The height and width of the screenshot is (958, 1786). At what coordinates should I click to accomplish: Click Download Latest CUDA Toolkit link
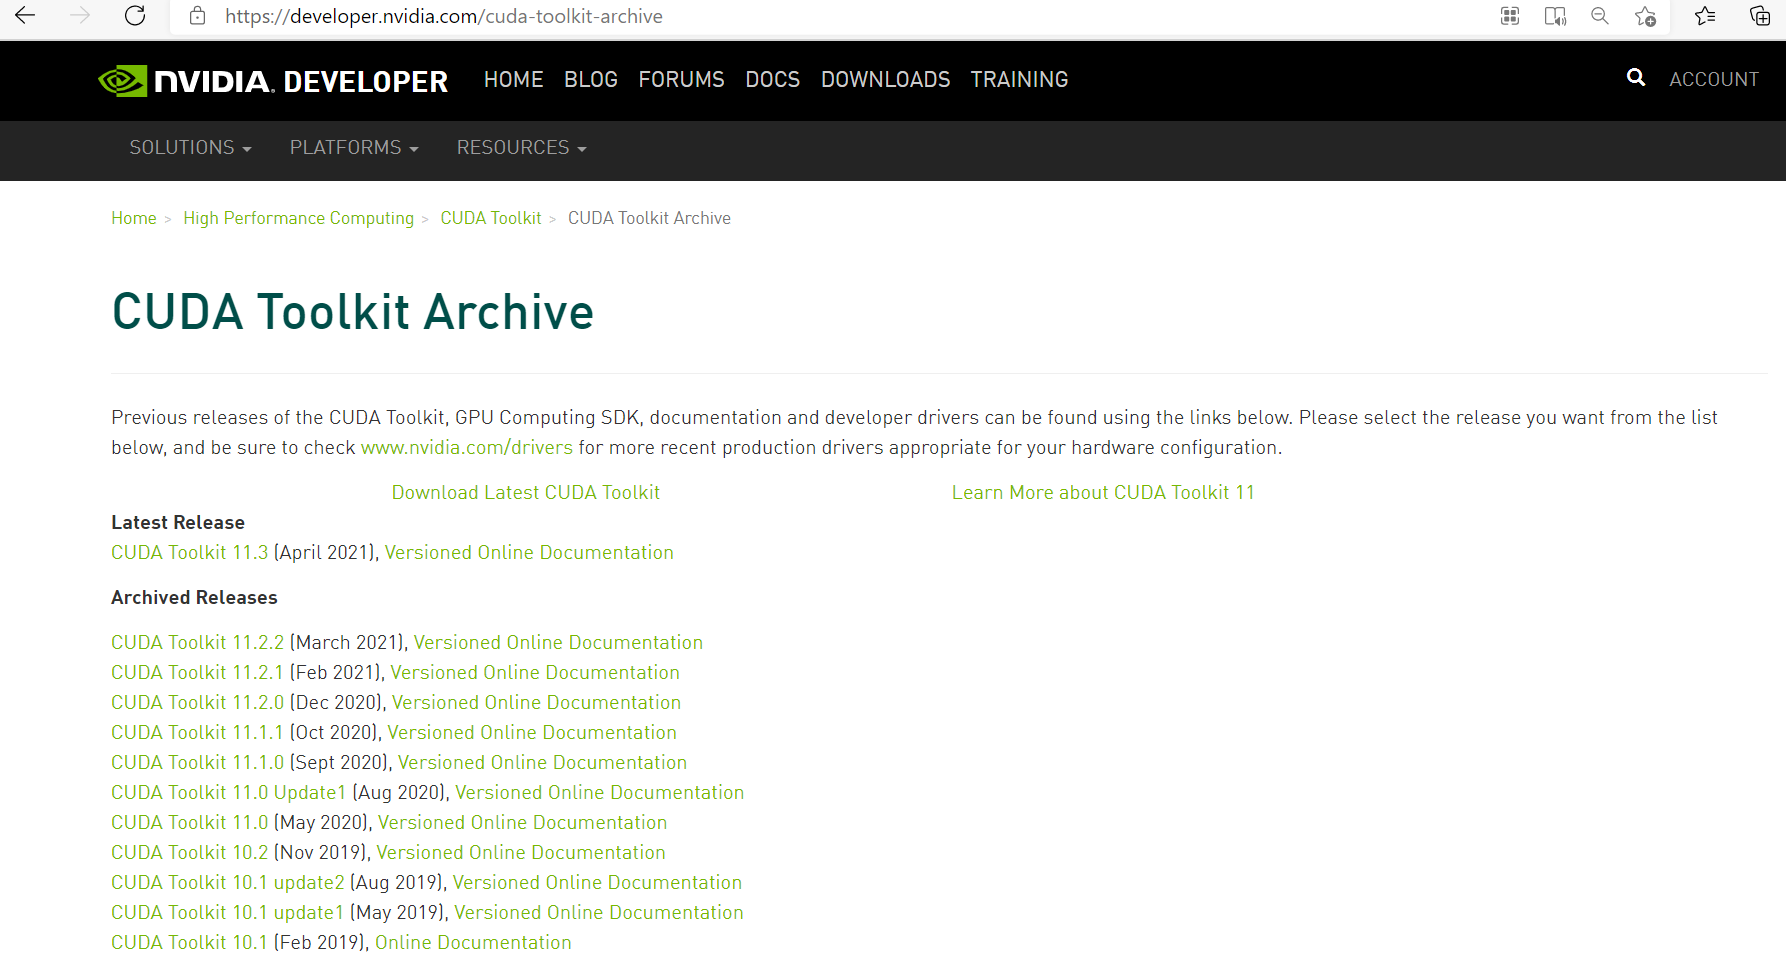click(525, 492)
